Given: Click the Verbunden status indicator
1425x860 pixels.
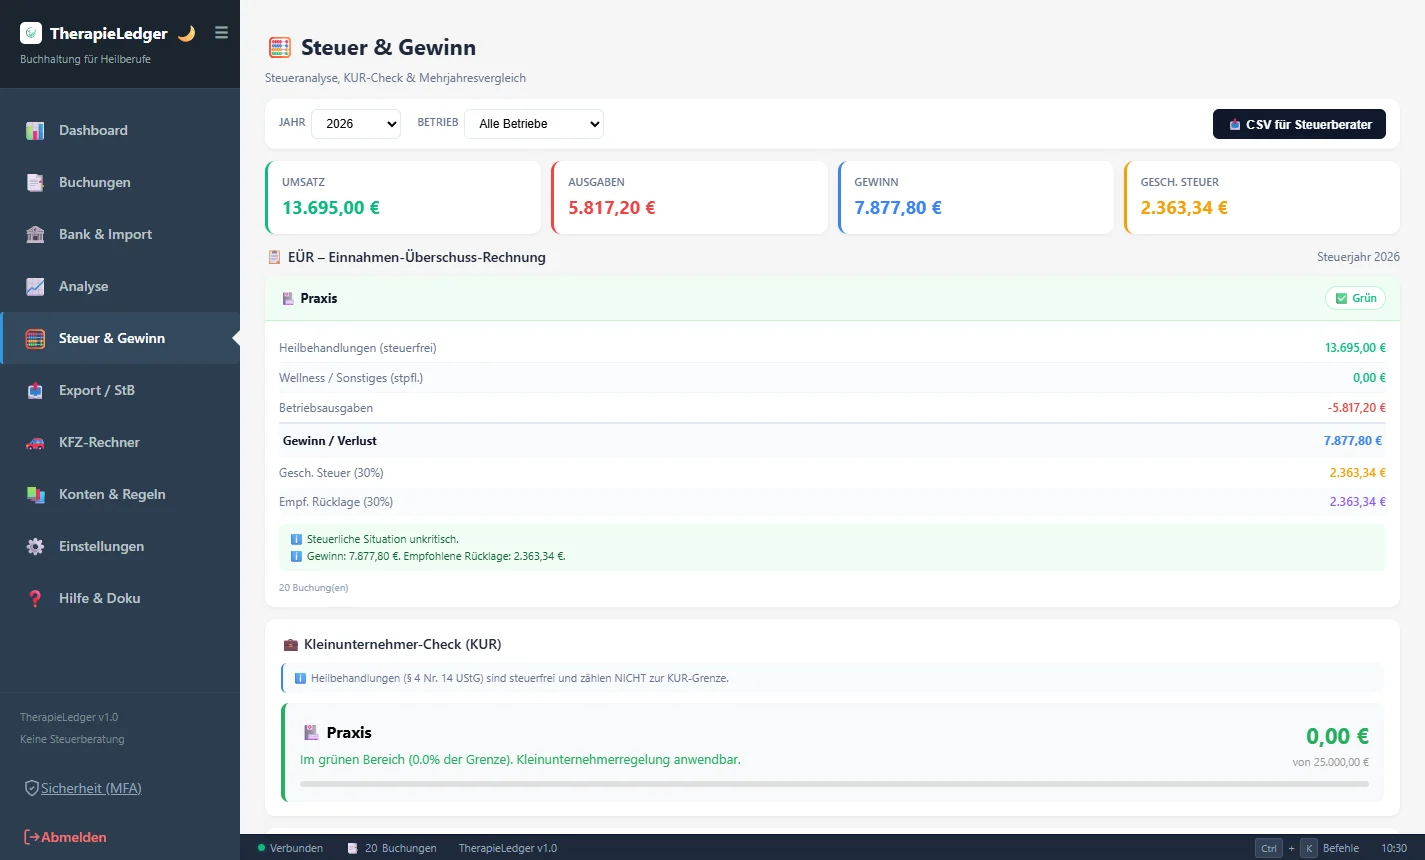Looking at the screenshot, I should coord(291,848).
